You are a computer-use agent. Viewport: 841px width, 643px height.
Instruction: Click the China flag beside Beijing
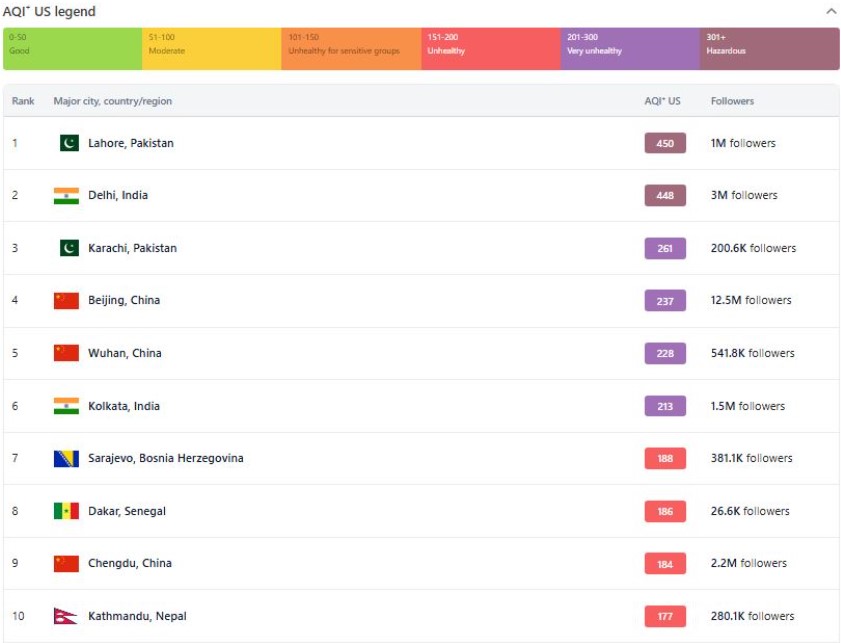coord(66,301)
